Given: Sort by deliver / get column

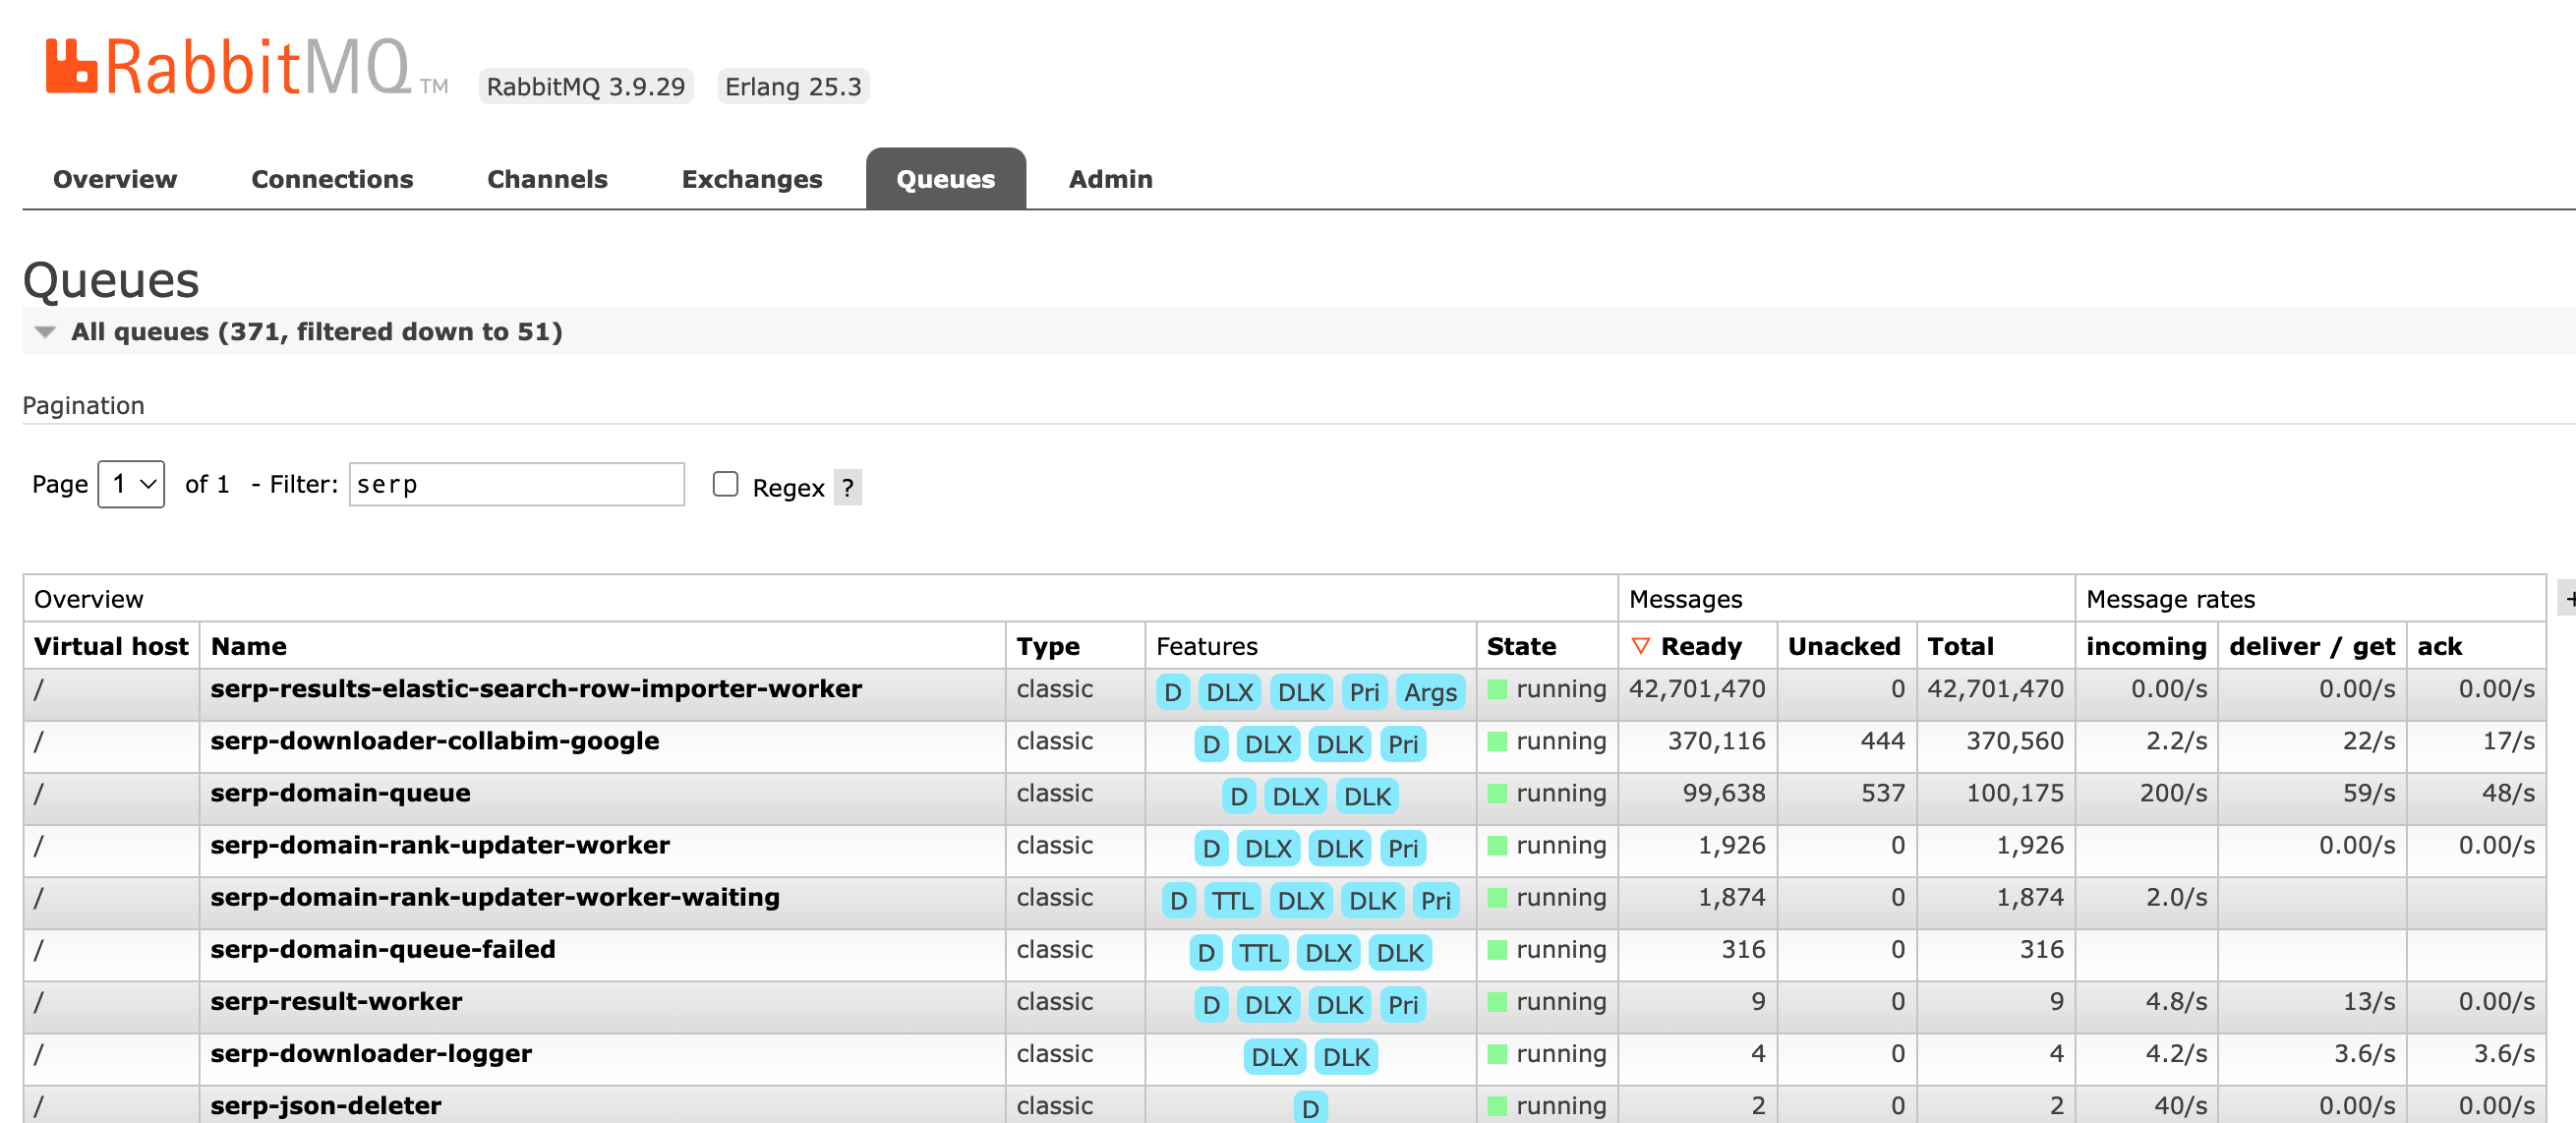Looking at the screenshot, I should [2312, 646].
